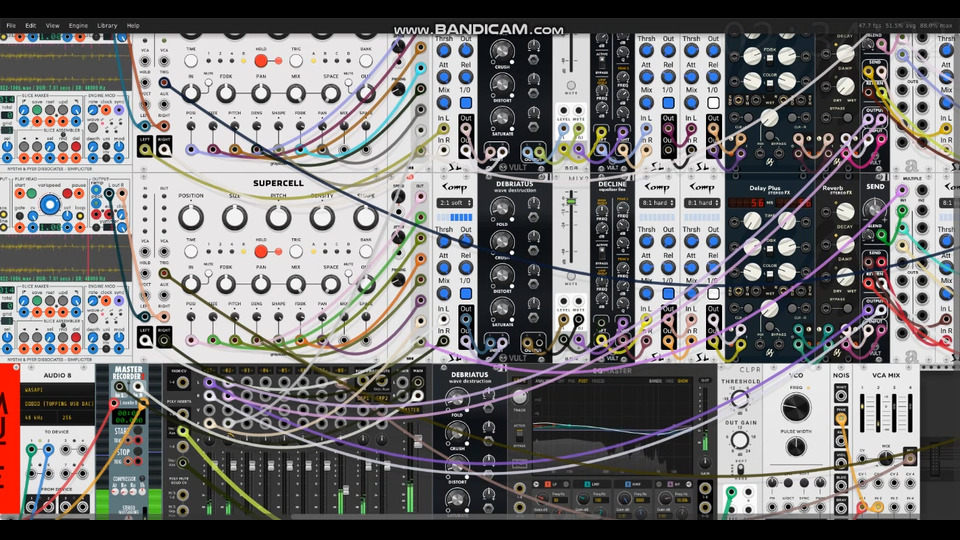Image resolution: width=960 pixels, height=540 pixels.
Task: Open the Engine menu
Action: [78, 26]
